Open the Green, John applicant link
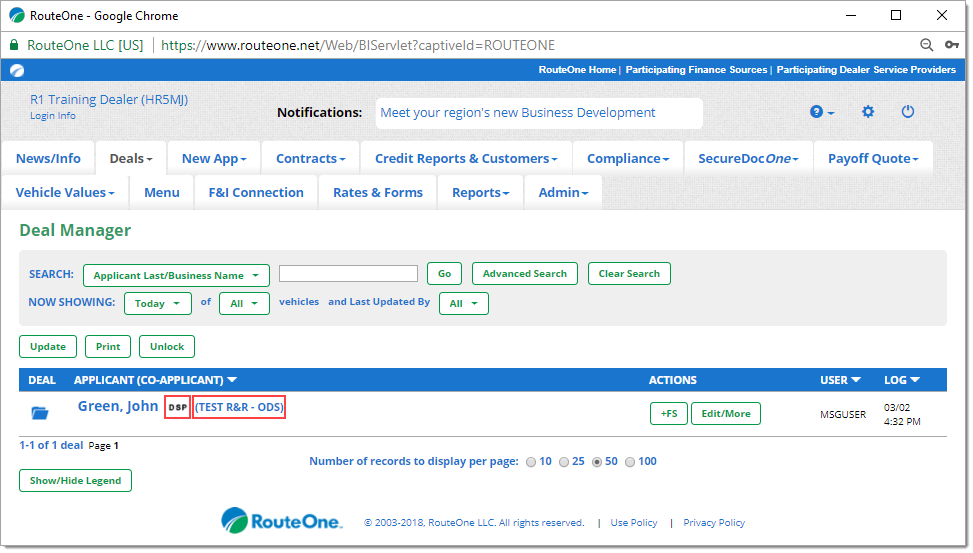Image resolution: width=973 pixels, height=553 pixels. pyautogui.click(x=118, y=406)
